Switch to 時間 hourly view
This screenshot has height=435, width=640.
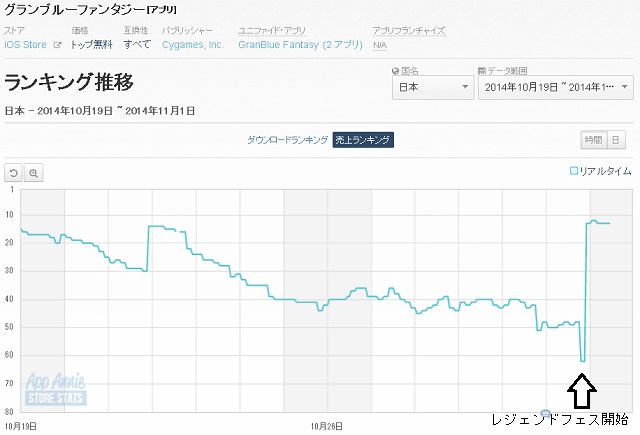click(x=593, y=140)
